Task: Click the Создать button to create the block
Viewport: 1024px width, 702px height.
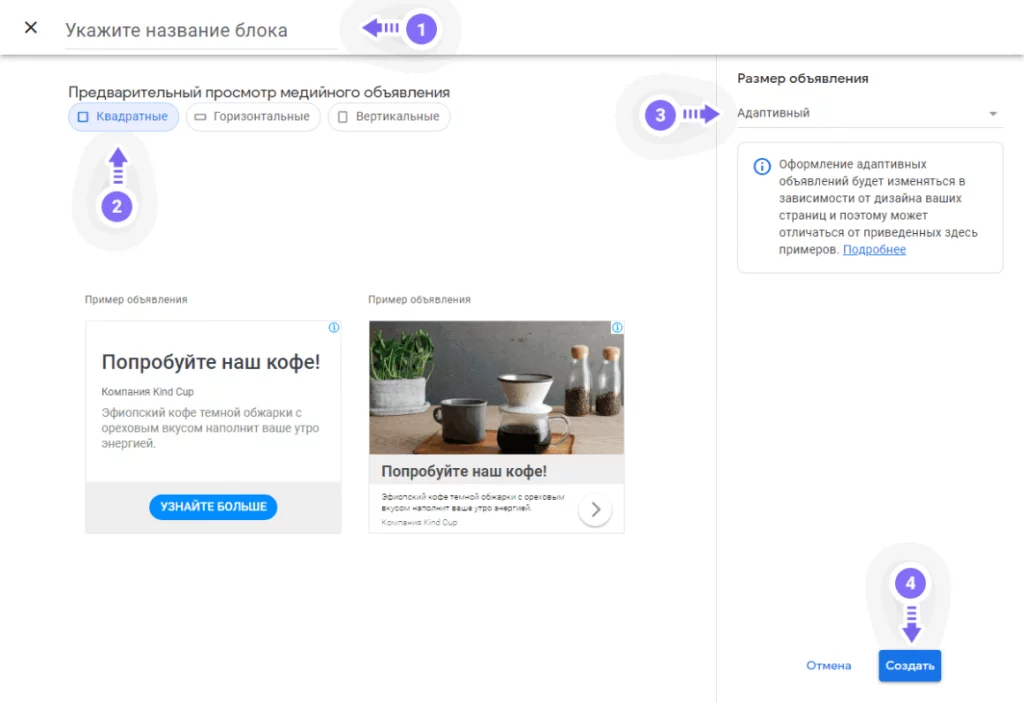Action: point(909,665)
